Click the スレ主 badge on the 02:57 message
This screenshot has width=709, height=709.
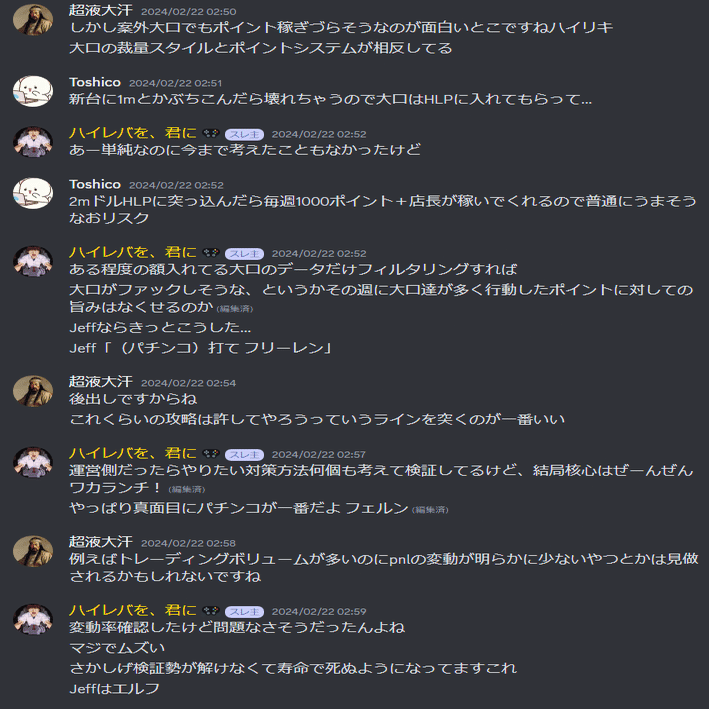244,454
